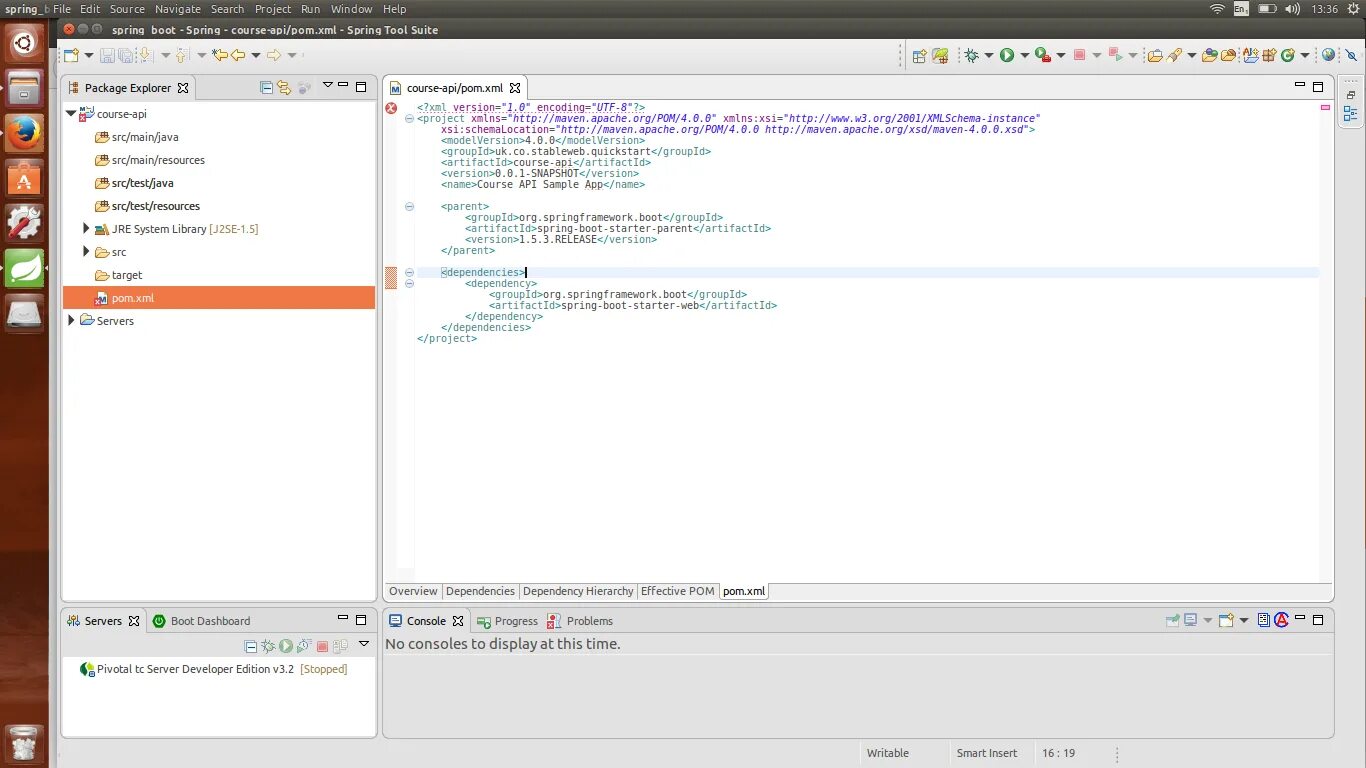Expand the src folder node
Screen dimensions: 1366x768
(87, 252)
